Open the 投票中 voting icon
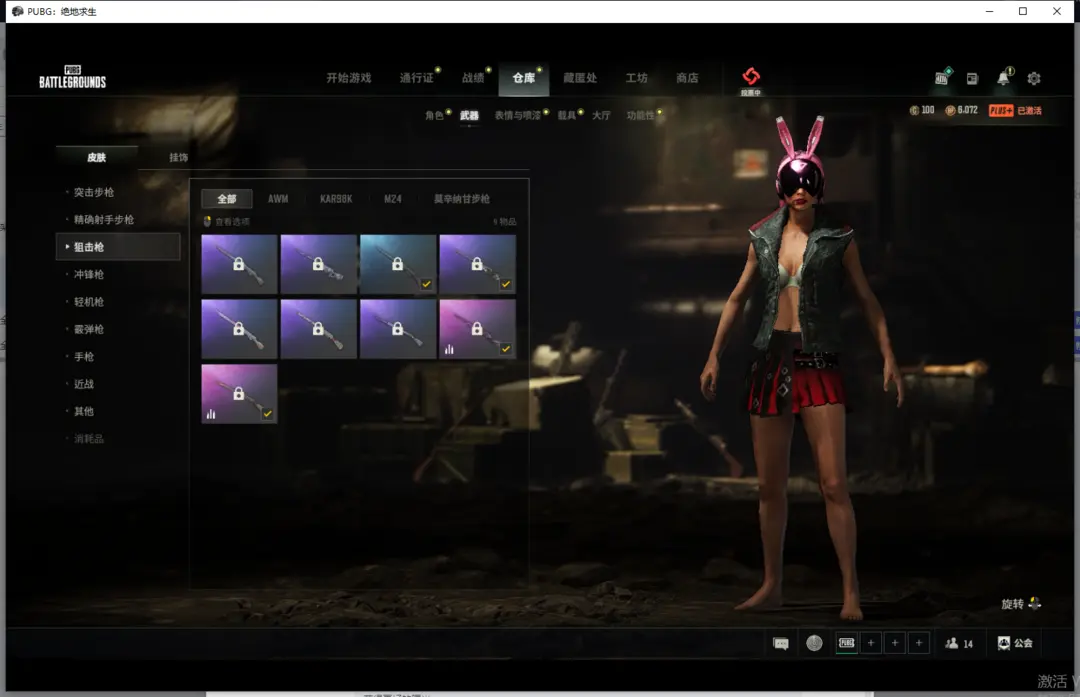Viewport: 1080px width, 697px height. pyautogui.click(x=751, y=81)
